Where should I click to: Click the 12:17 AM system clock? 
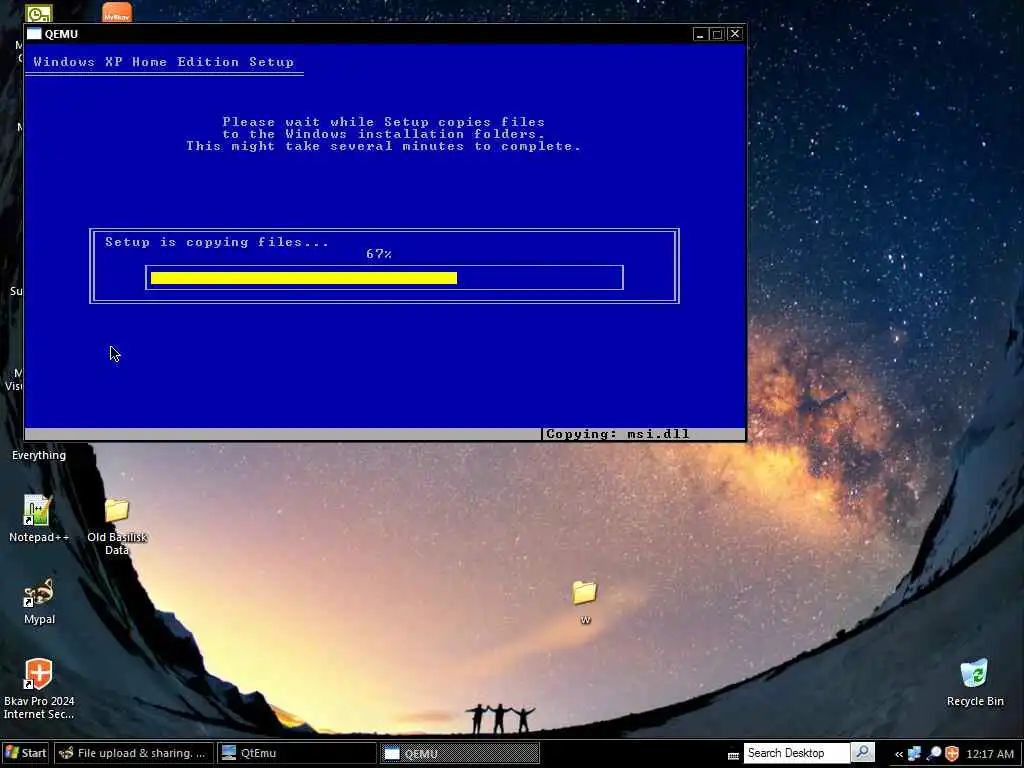pos(989,754)
